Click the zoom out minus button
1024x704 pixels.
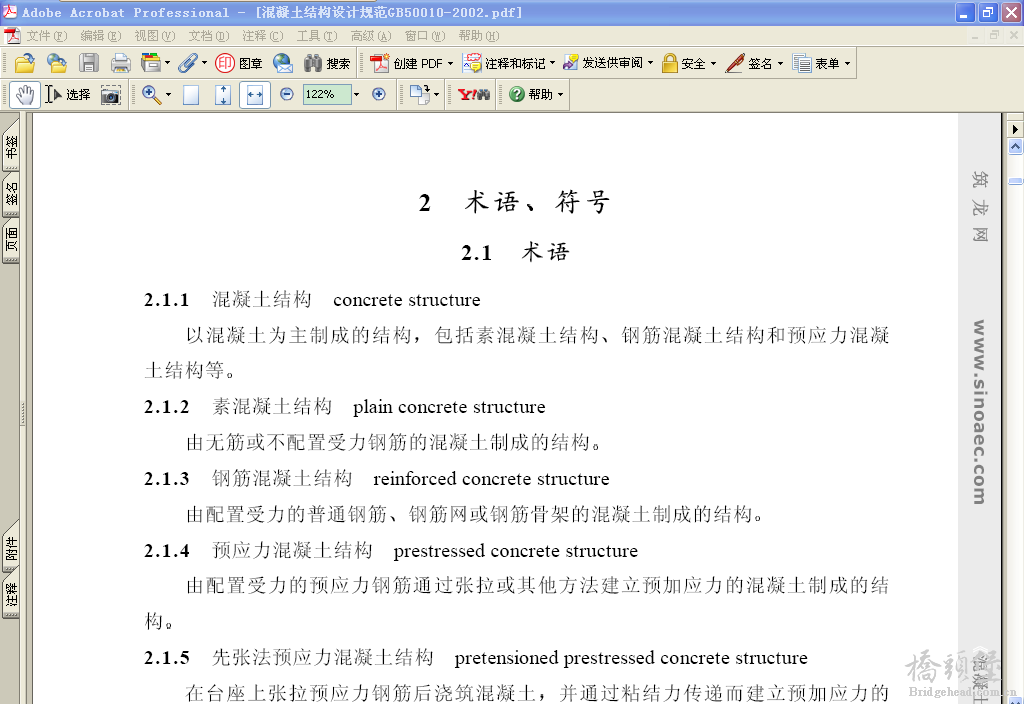click(x=287, y=94)
